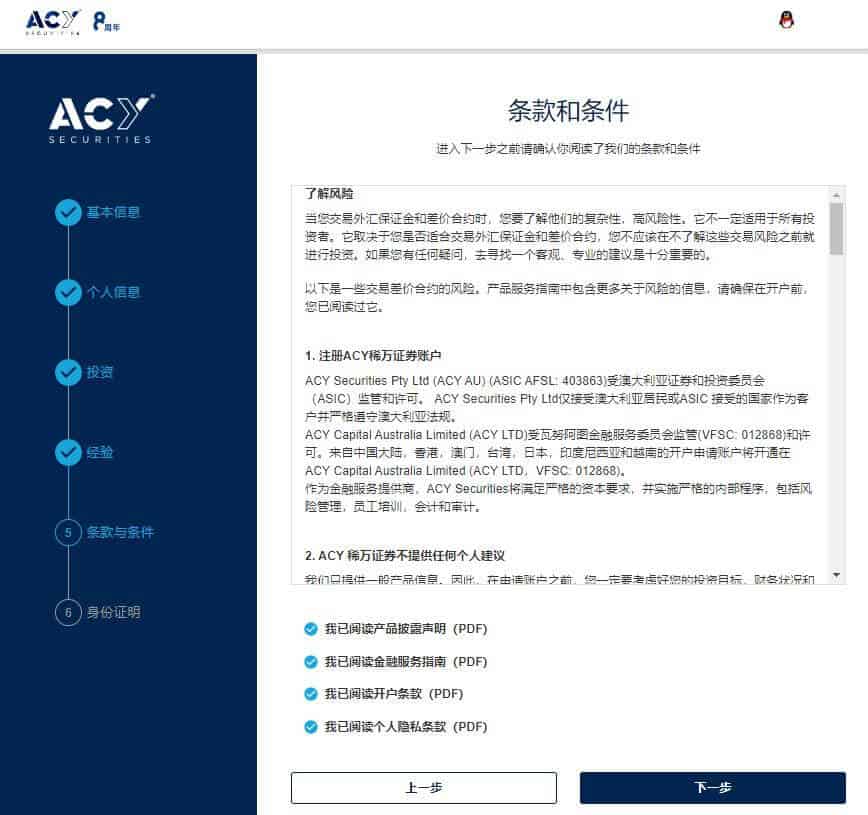
Task: Click the 投资 completed step checkmark
Action: coord(69,373)
